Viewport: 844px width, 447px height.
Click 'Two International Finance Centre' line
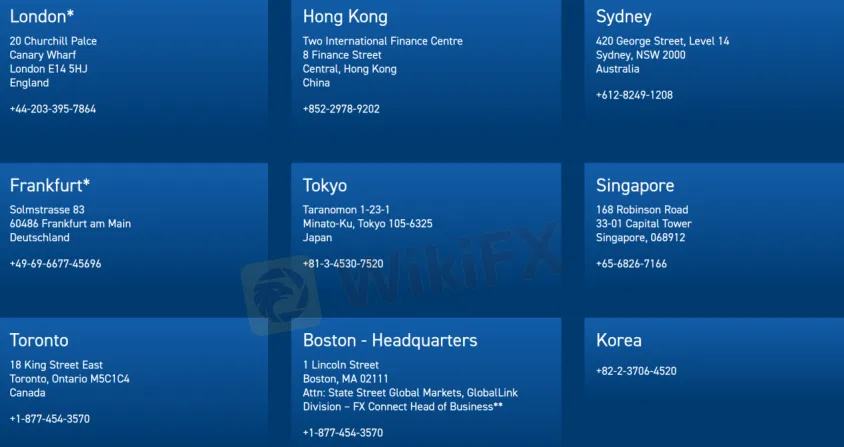tap(383, 41)
